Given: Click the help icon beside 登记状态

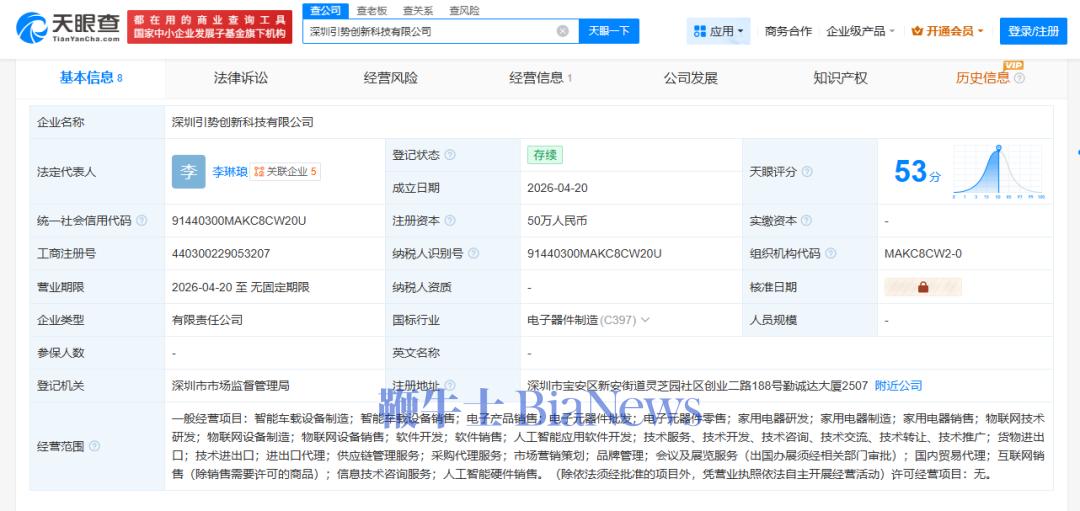Looking at the screenshot, I should 450,155.
